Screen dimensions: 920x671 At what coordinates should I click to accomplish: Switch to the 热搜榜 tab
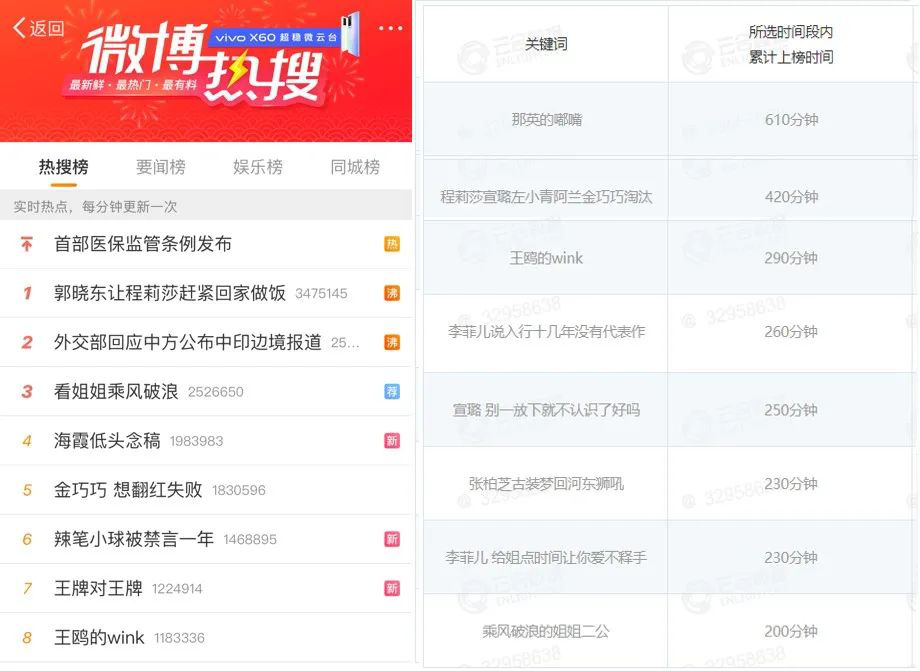63,167
